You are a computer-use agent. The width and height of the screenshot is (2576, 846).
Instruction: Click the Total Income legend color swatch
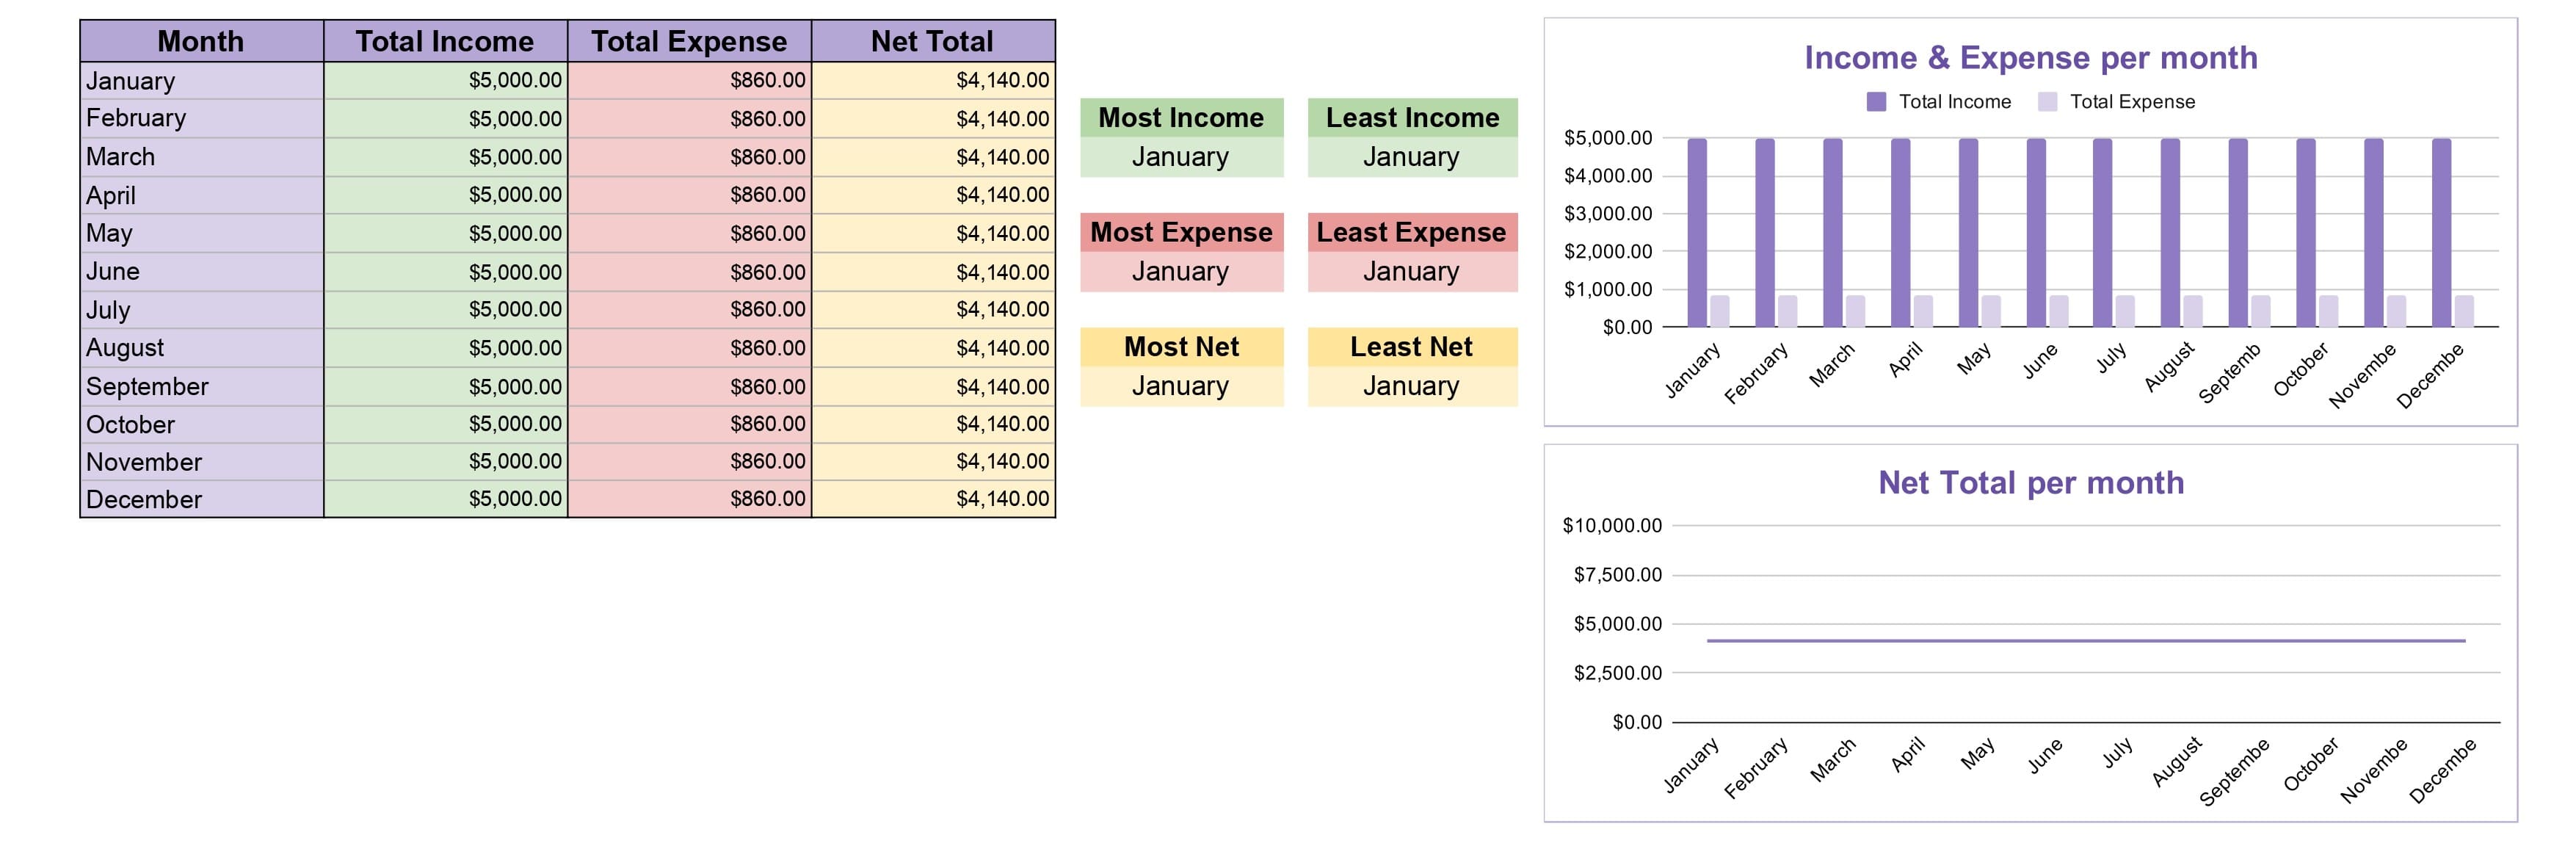[x=1876, y=102]
